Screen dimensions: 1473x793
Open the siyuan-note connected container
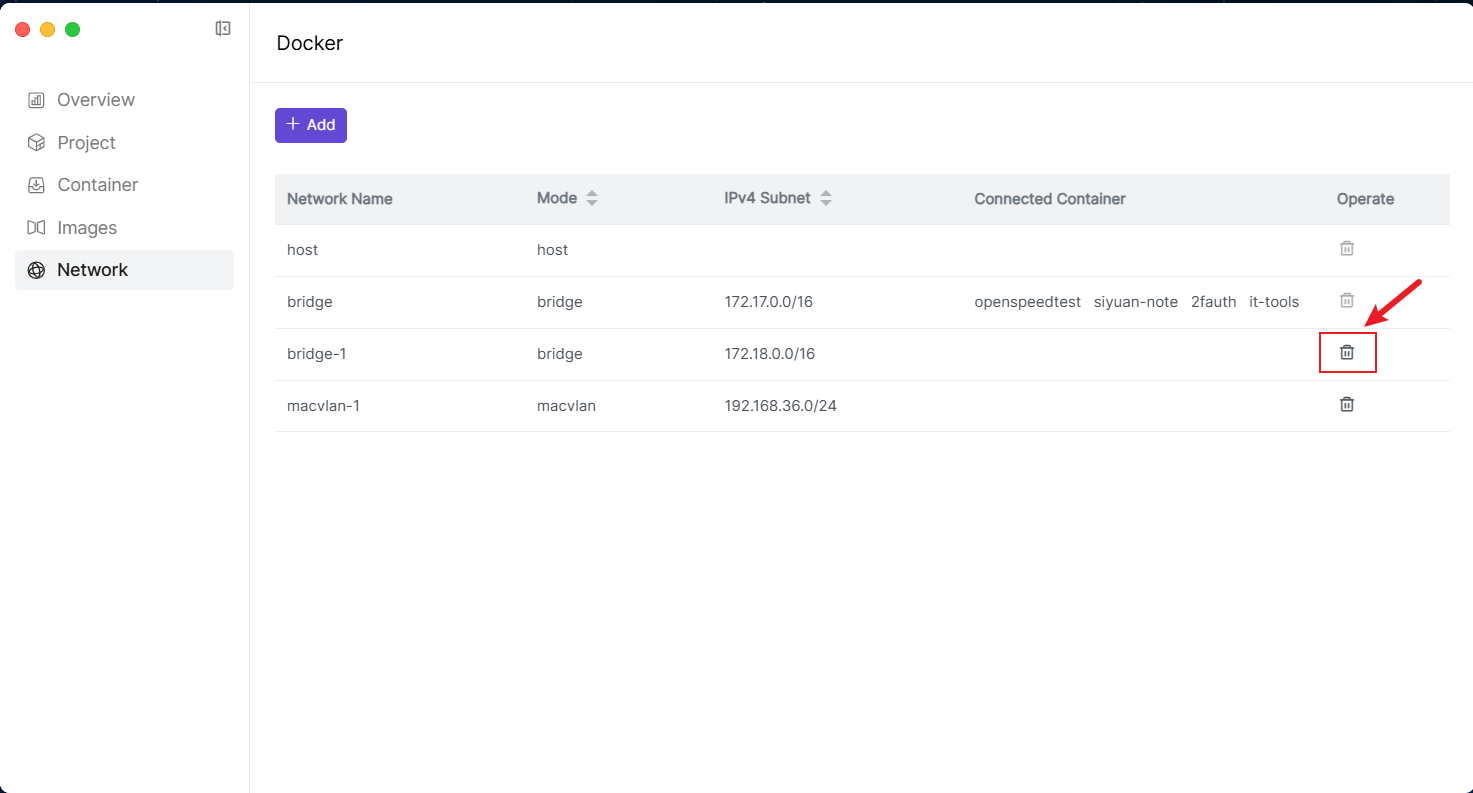(x=1135, y=302)
